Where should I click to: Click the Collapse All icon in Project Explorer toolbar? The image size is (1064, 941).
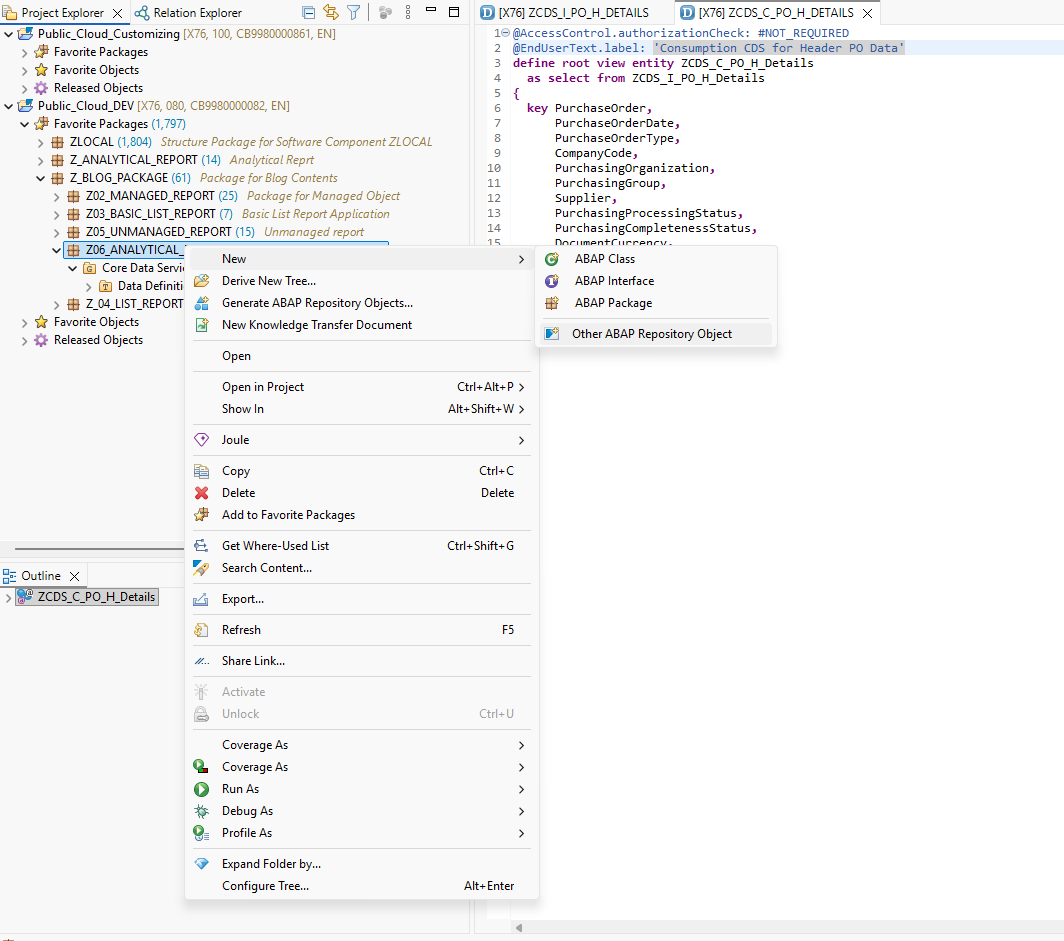pos(308,12)
